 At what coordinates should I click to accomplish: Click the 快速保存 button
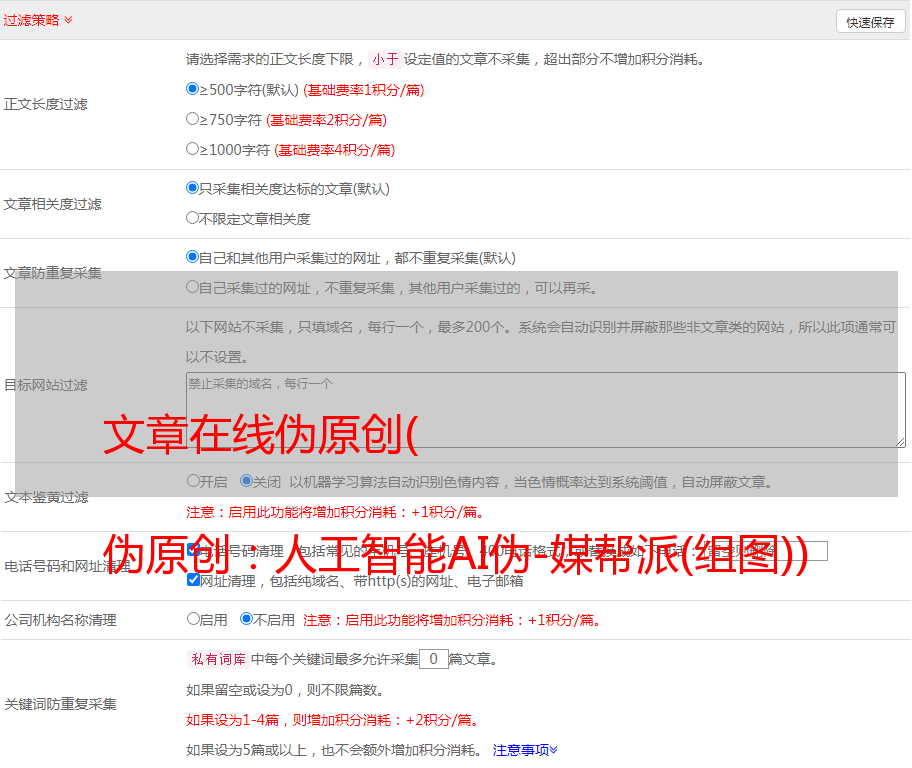pyautogui.click(x=870, y=22)
